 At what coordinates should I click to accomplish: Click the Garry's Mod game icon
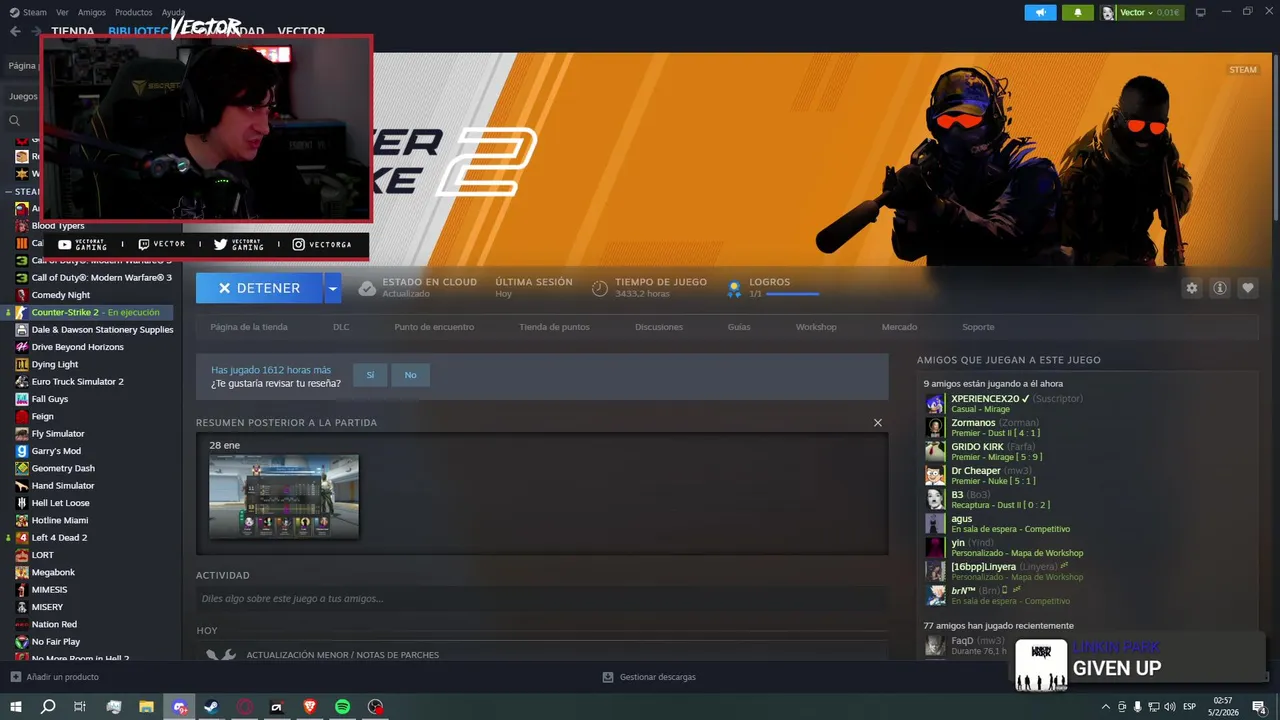pyautogui.click(x=22, y=451)
